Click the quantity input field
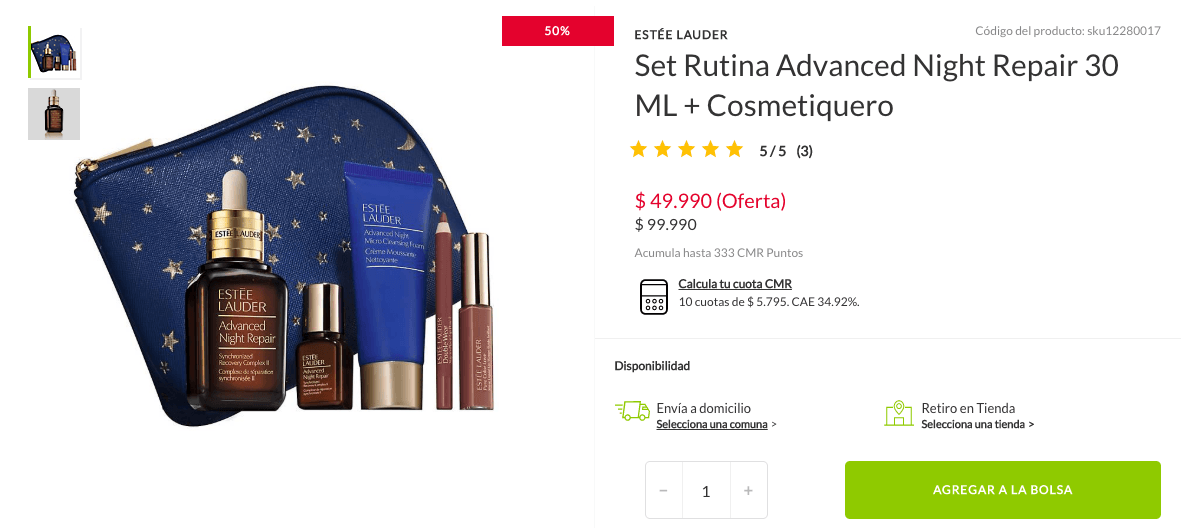Screen dimensions: 1188x528 706,491
